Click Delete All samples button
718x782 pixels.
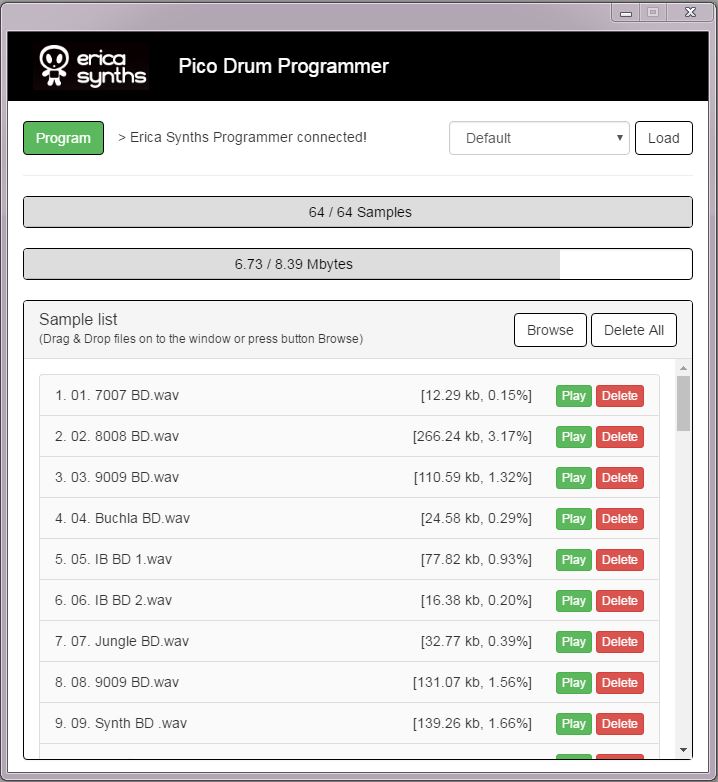[x=634, y=330]
